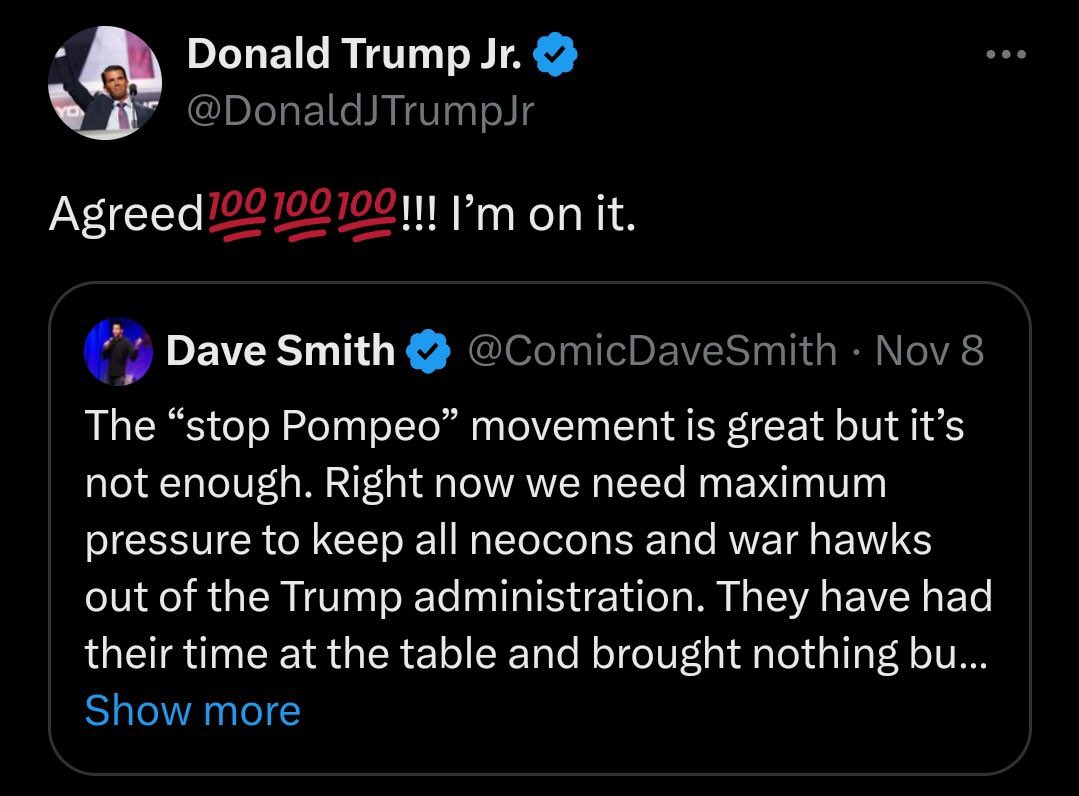Open Dave Smith's small profile avatar

pyautogui.click(x=119, y=351)
